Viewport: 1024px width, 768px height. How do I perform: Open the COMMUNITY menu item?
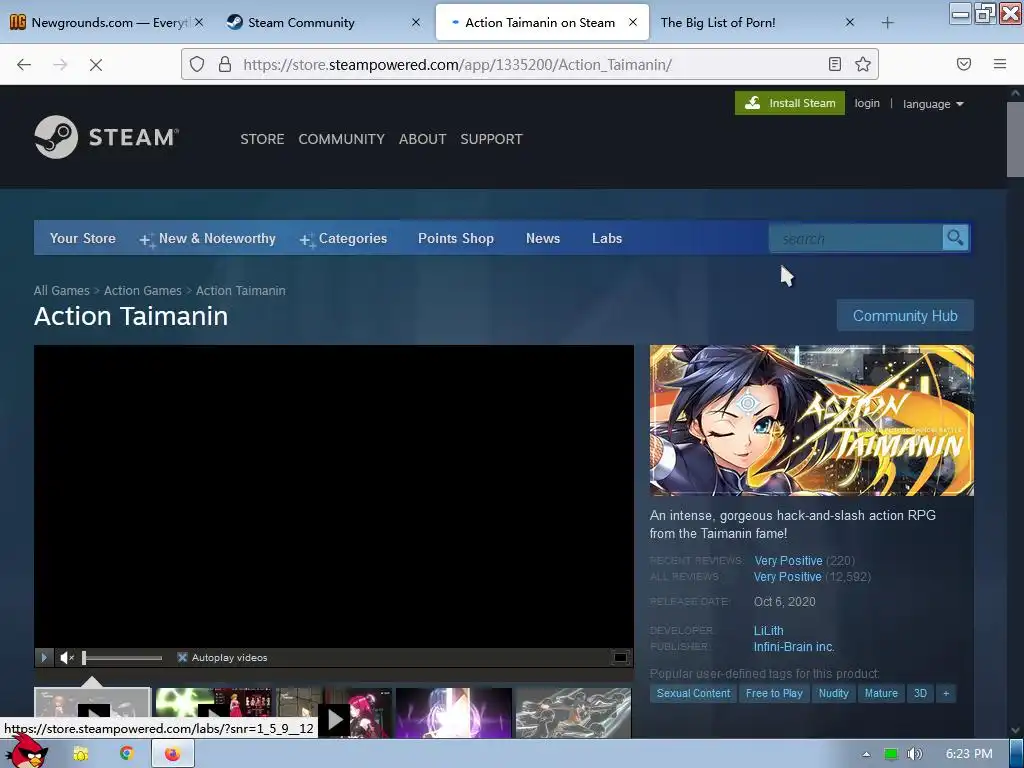[342, 139]
